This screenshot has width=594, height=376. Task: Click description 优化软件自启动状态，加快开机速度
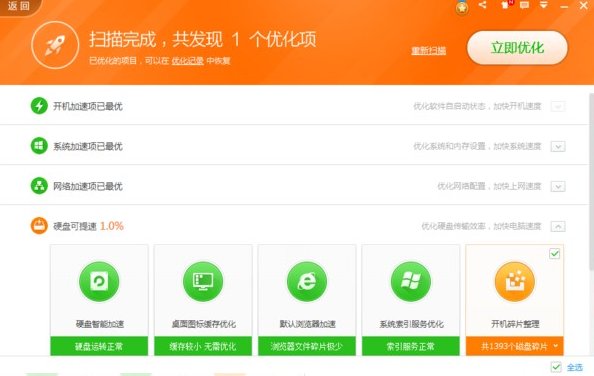point(477,106)
